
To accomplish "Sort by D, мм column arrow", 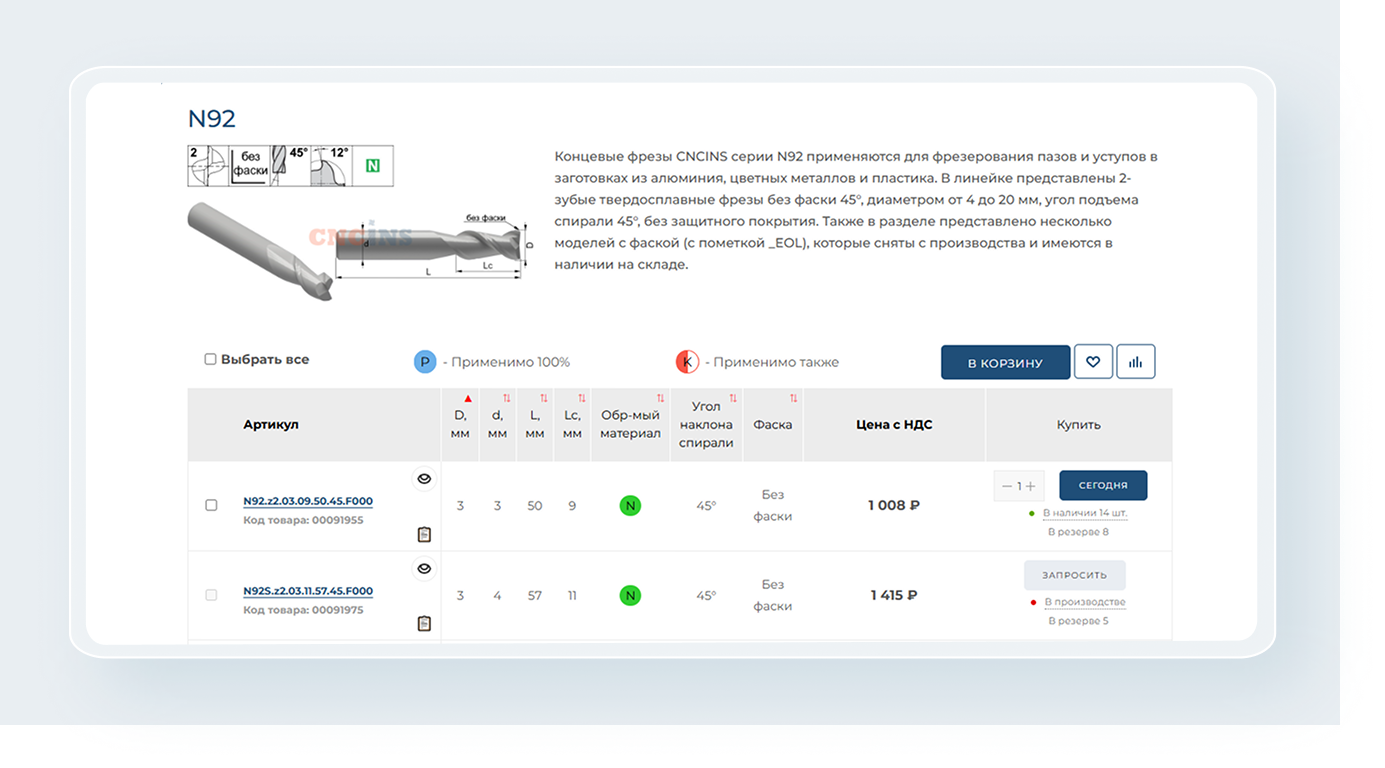I will (468, 398).
